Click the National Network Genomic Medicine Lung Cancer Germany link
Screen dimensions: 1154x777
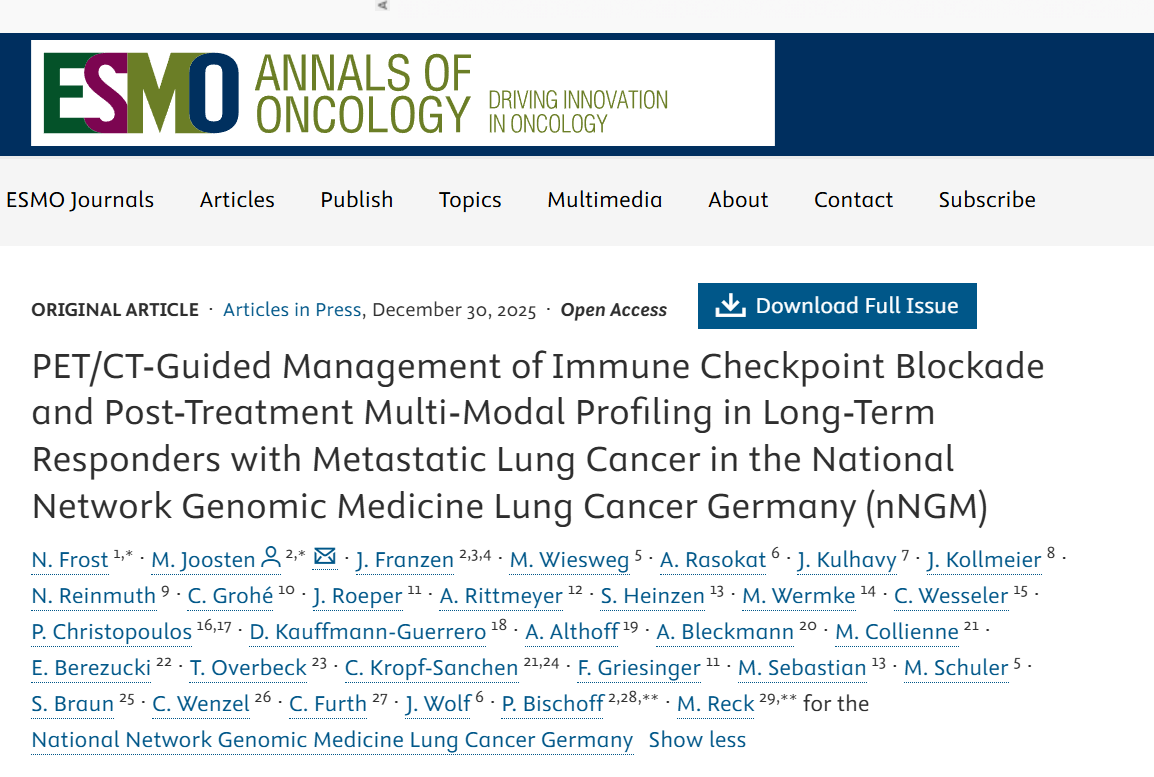(332, 741)
